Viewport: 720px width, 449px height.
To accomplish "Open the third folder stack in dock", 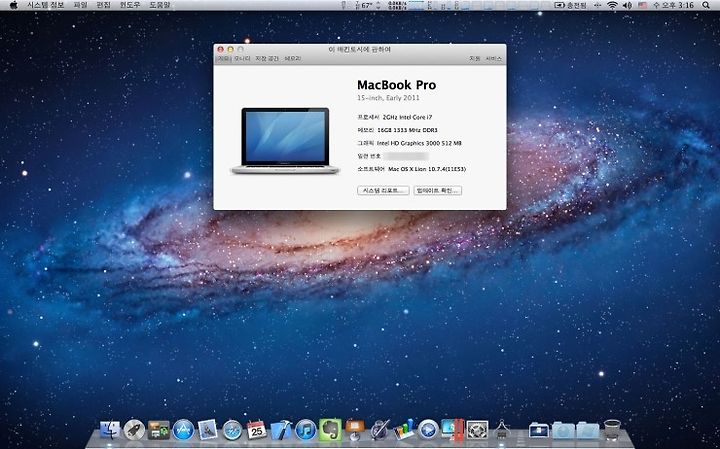I will click(x=588, y=430).
